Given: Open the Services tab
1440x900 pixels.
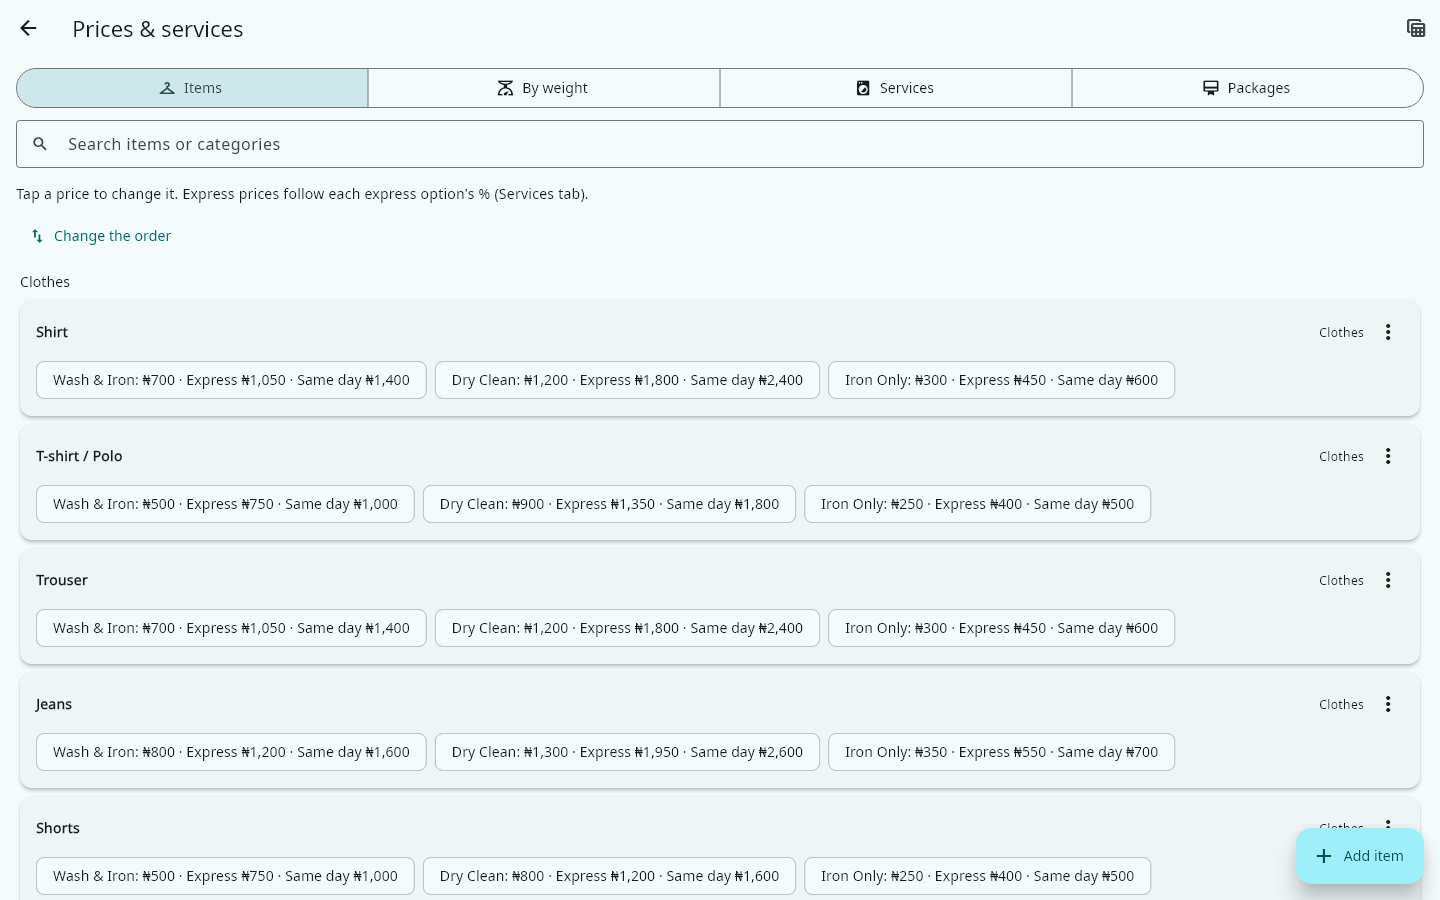Looking at the screenshot, I should (896, 88).
